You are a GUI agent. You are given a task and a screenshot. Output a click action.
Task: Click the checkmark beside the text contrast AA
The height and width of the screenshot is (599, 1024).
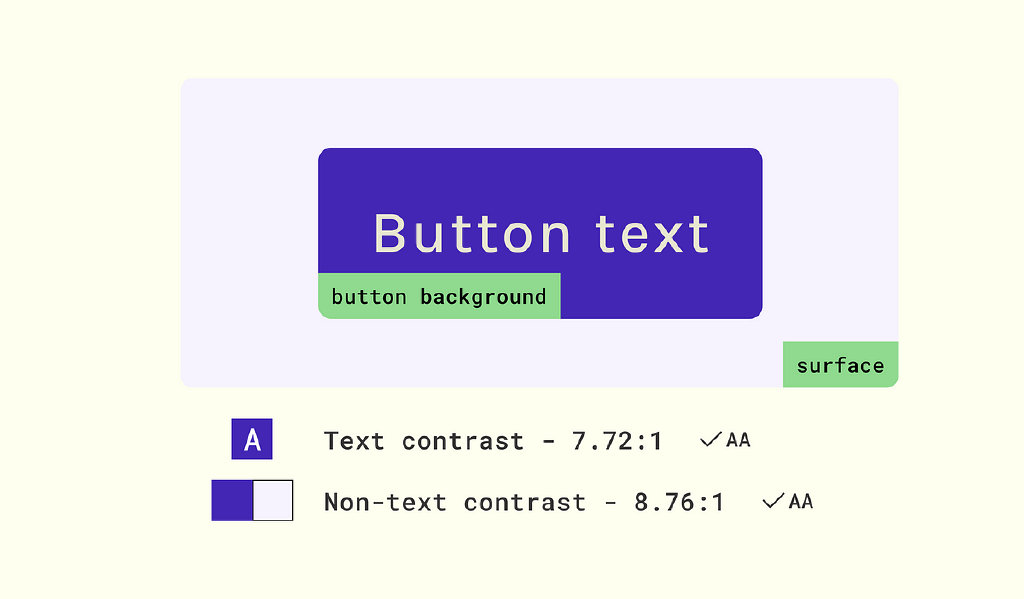(711, 439)
